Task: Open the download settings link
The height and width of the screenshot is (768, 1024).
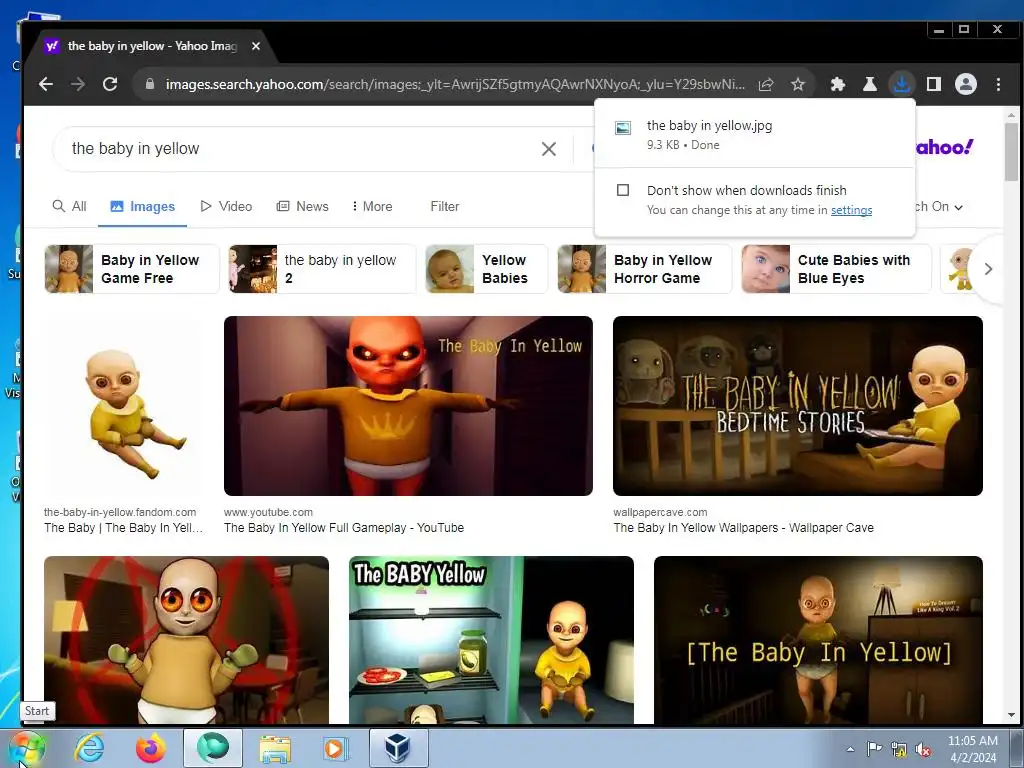Action: tap(852, 210)
